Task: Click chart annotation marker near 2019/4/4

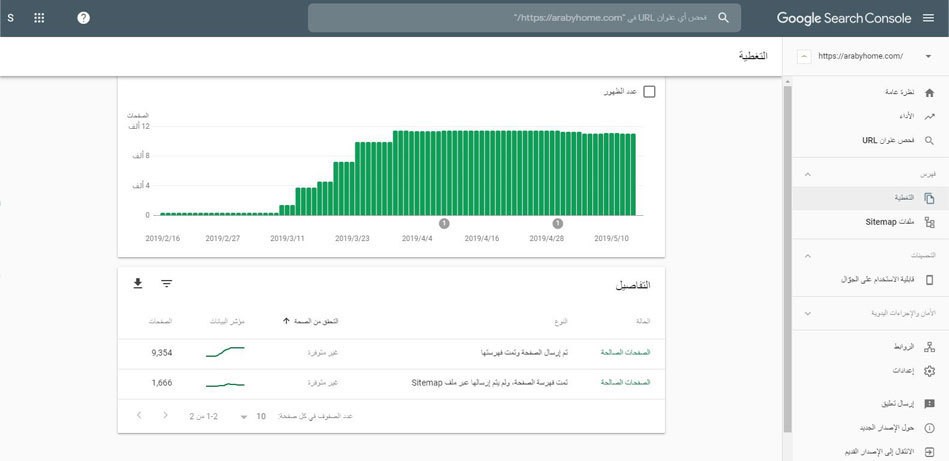Action: (444, 224)
